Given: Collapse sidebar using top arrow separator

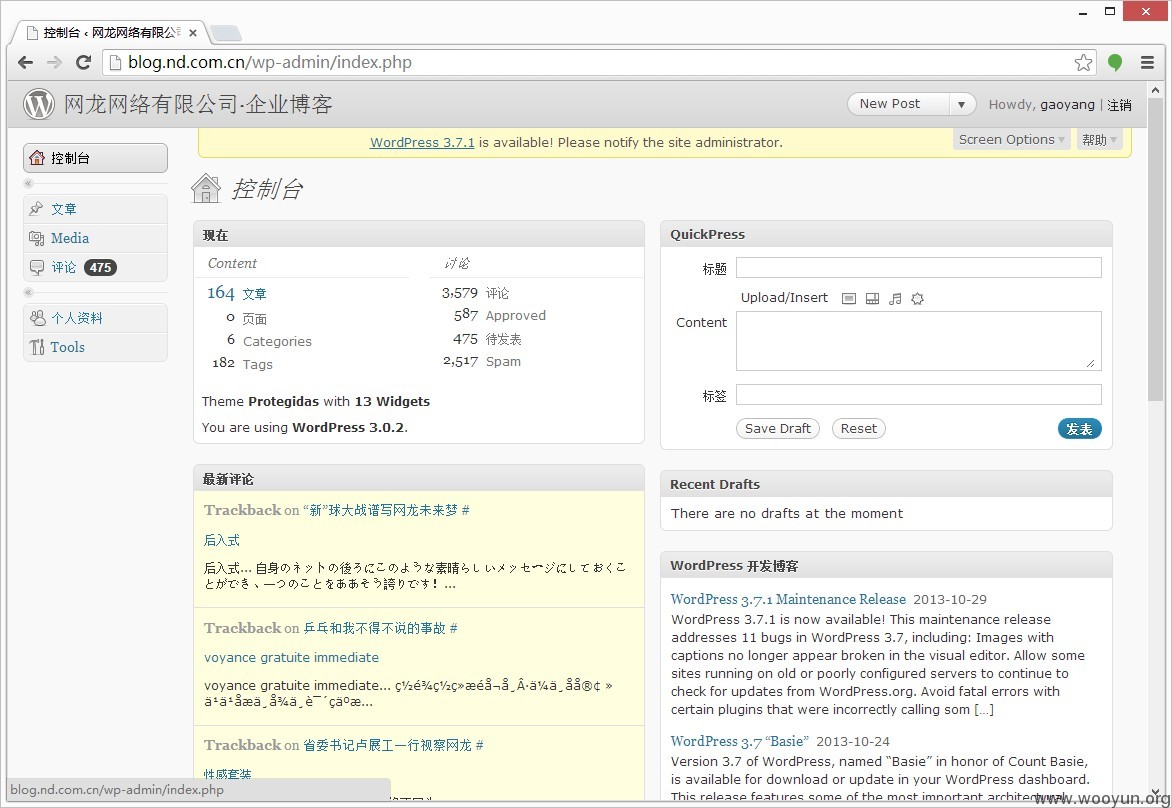Looking at the screenshot, I should pyautogui.click(x=28, y=183).
